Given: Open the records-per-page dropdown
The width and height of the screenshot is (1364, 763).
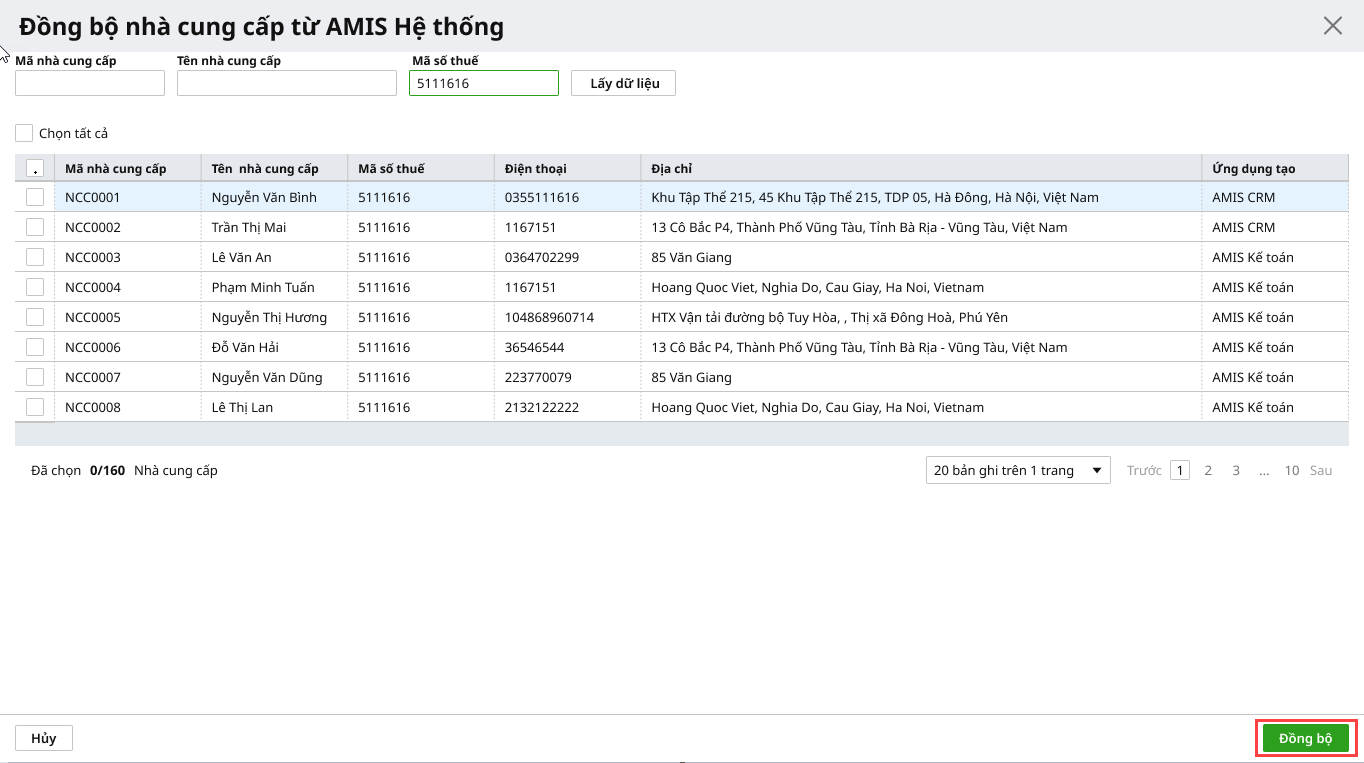Looking at the screenshot, I should point(1017,470).
